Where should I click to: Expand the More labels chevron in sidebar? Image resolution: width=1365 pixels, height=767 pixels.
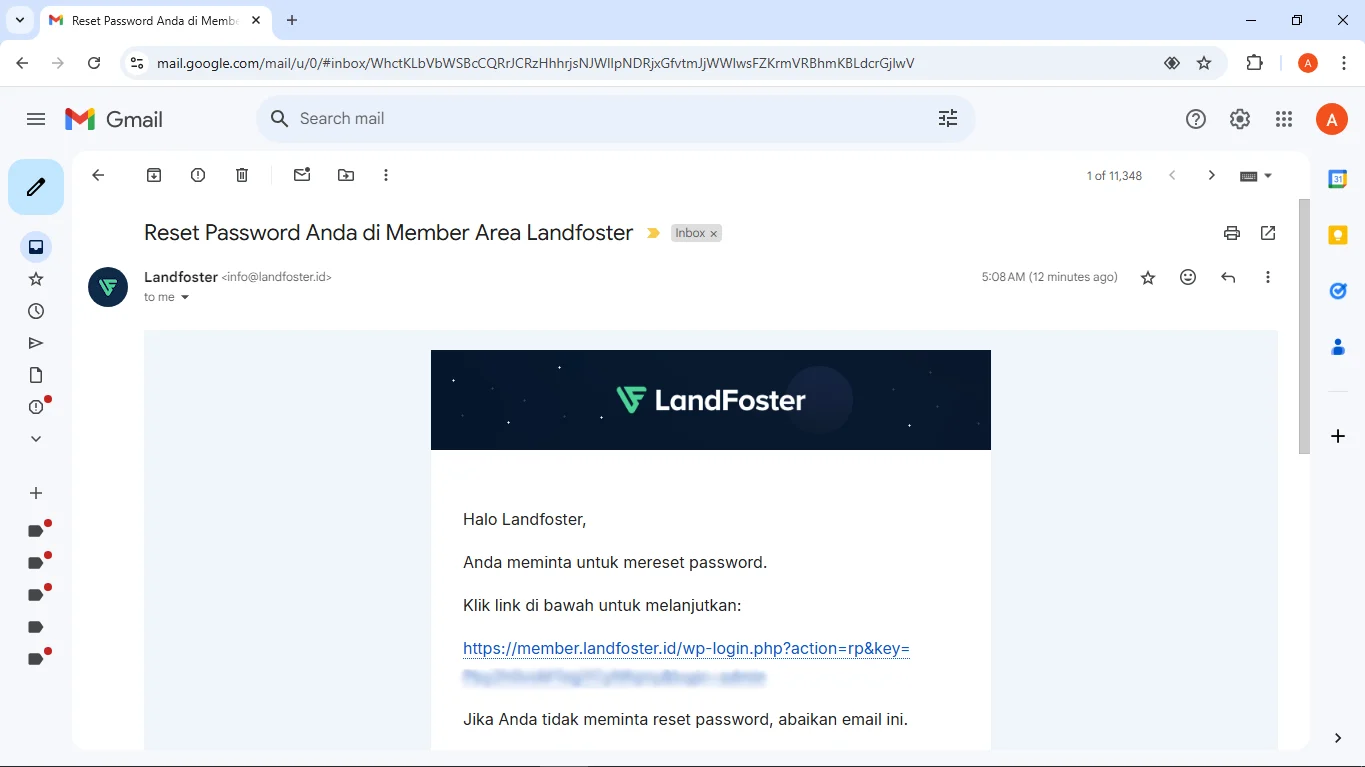36,439
